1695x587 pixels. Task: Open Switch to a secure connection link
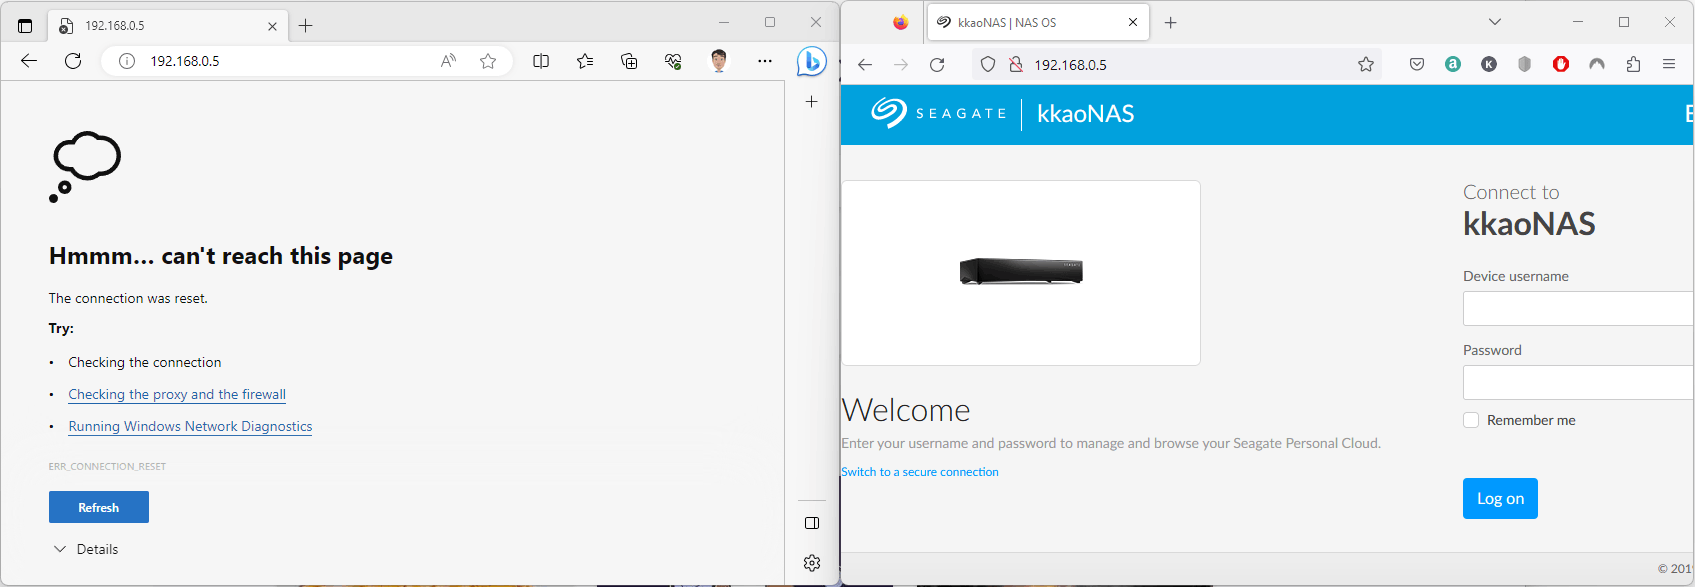tap(920, 472)
